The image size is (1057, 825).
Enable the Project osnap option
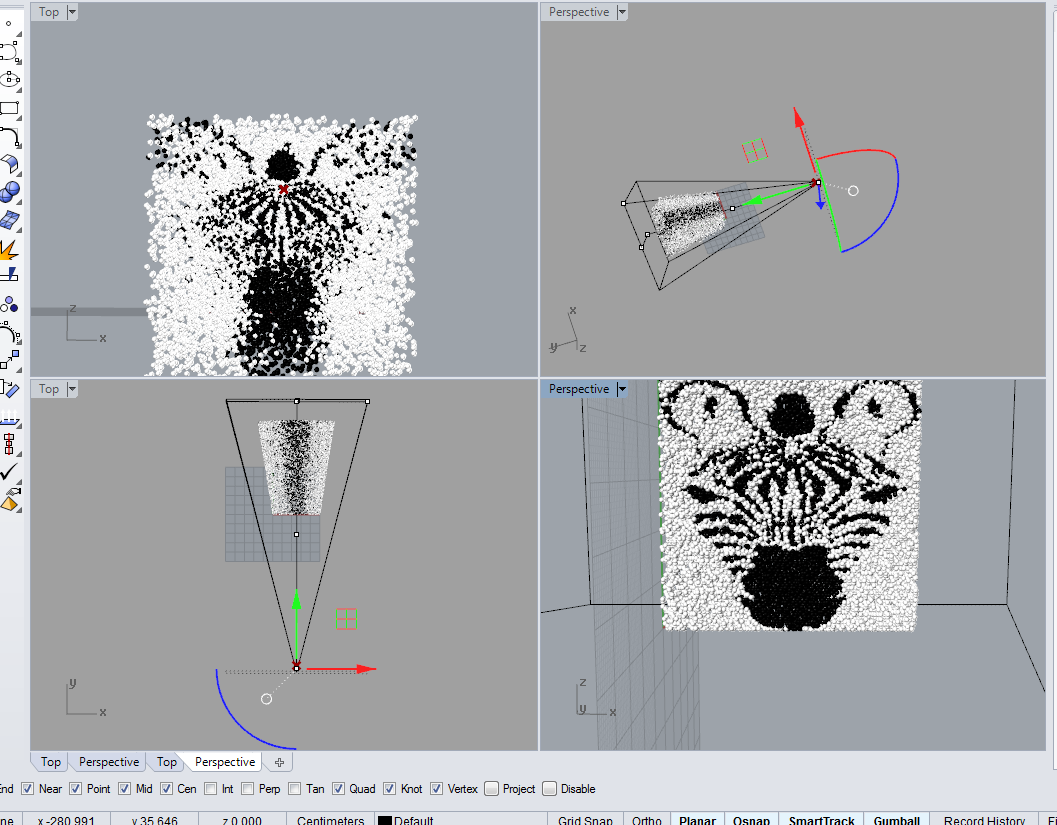(x=491, y=789)
